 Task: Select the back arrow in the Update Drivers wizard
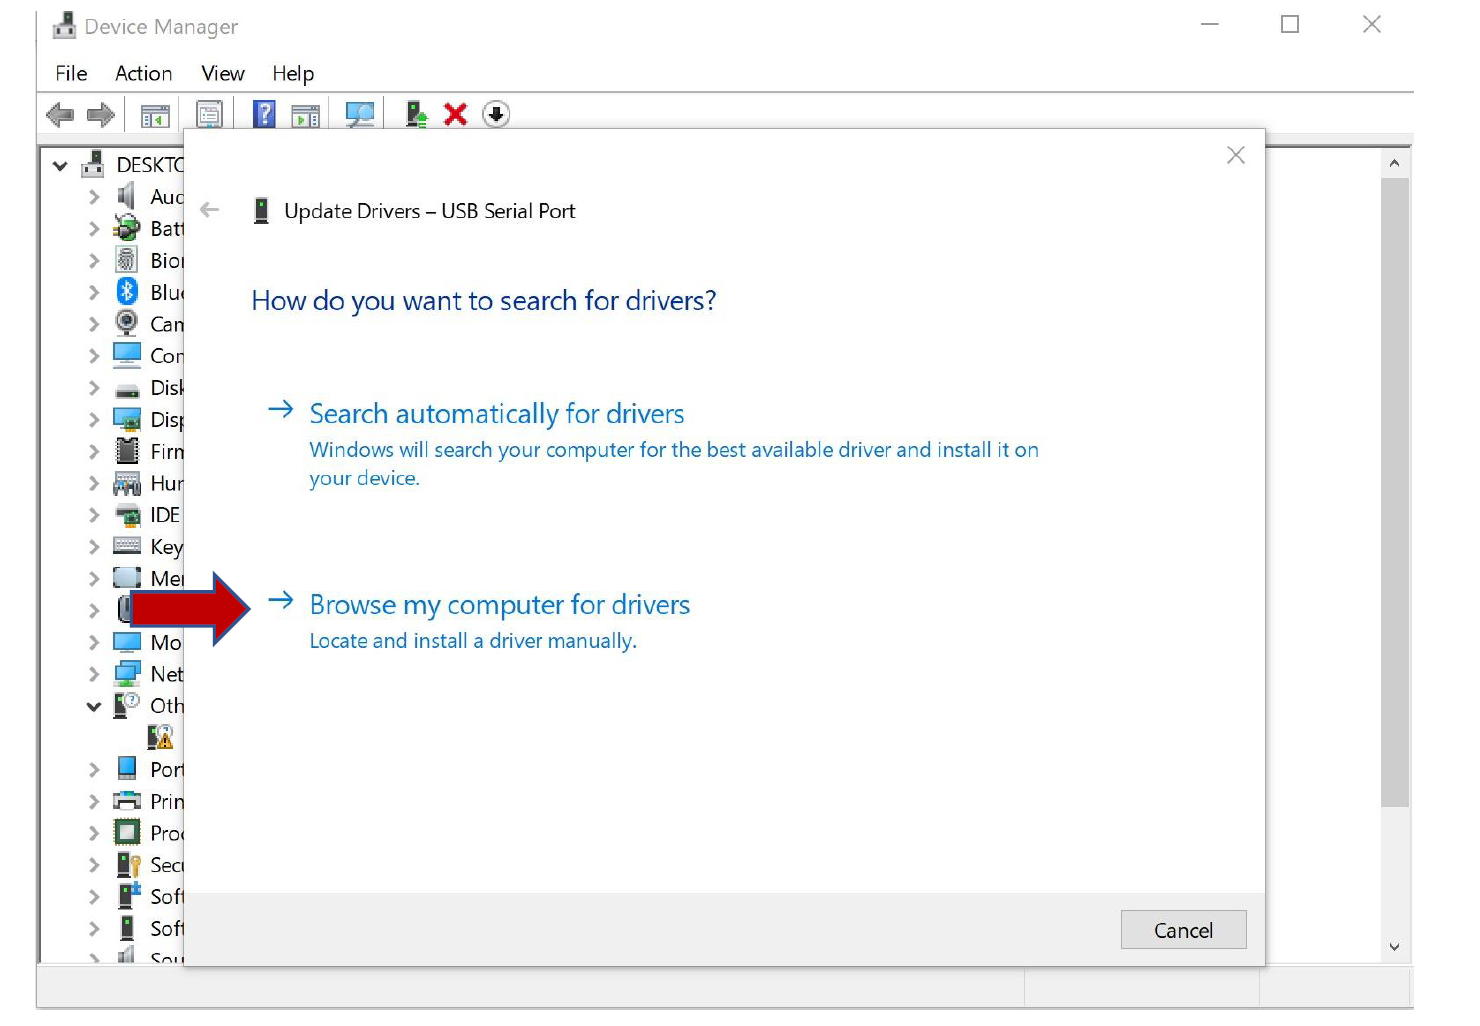pos(209,210)
